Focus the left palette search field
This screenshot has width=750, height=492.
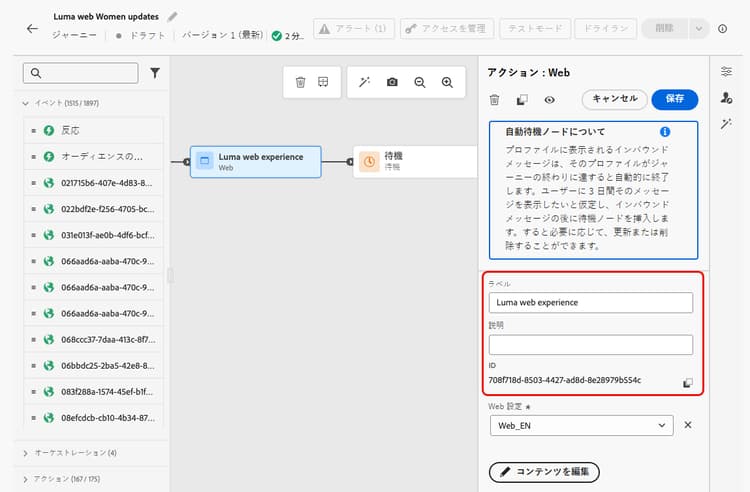80,73
